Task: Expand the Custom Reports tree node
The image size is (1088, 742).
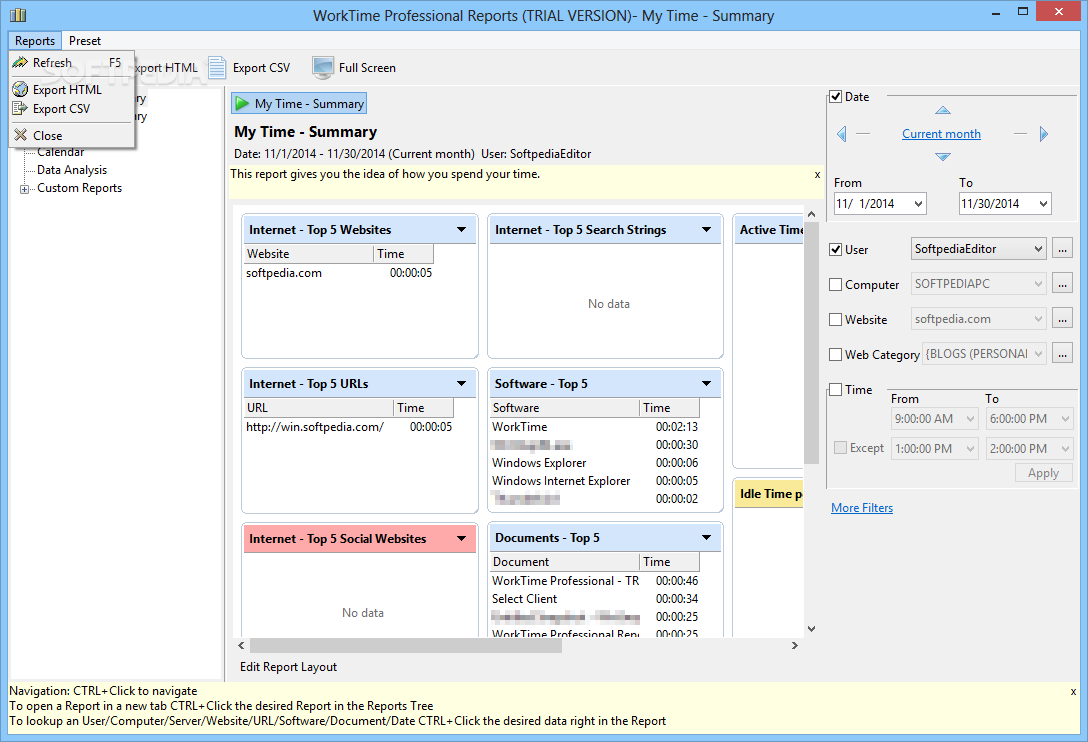Action: 24,189
